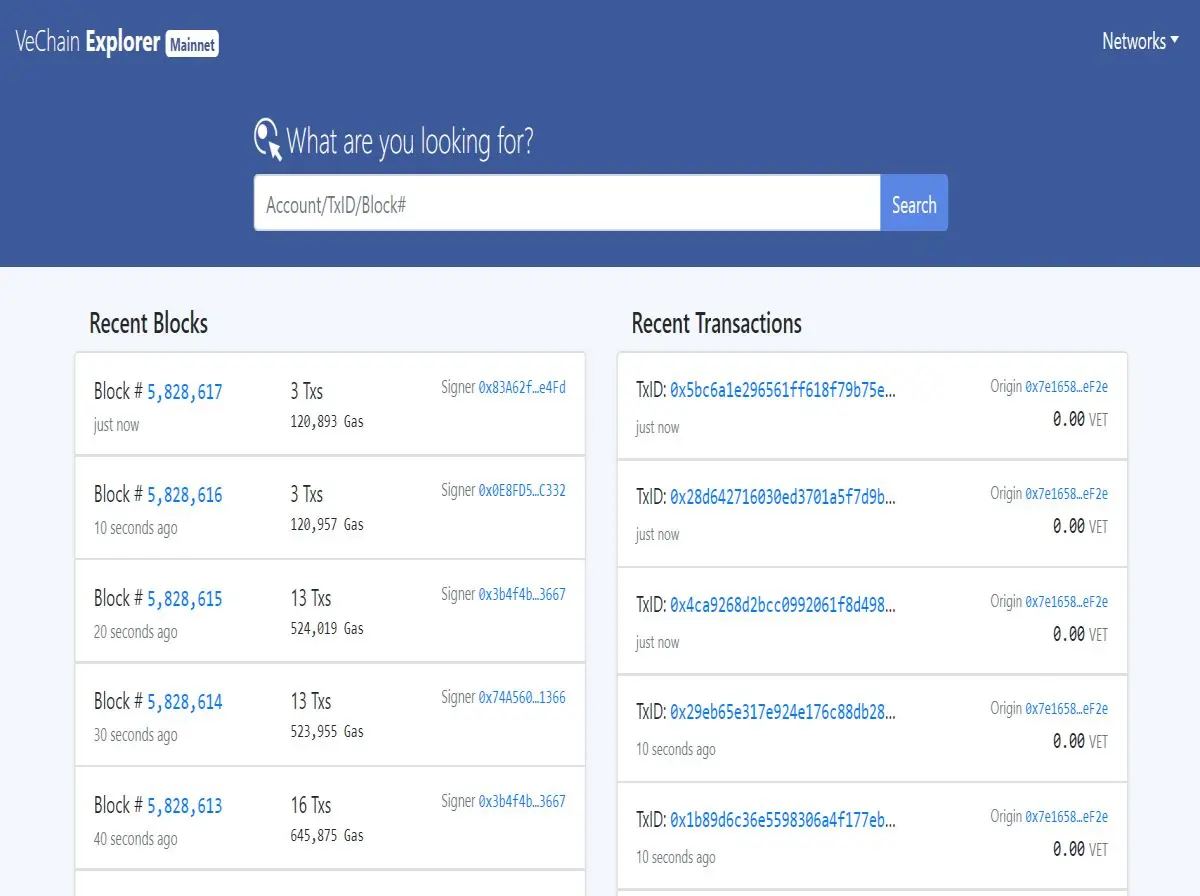Viewport: 1200px width, 896px height.
Task: Open origin address of transaction 0x28d6427…
Action: tap(1067, 494)
